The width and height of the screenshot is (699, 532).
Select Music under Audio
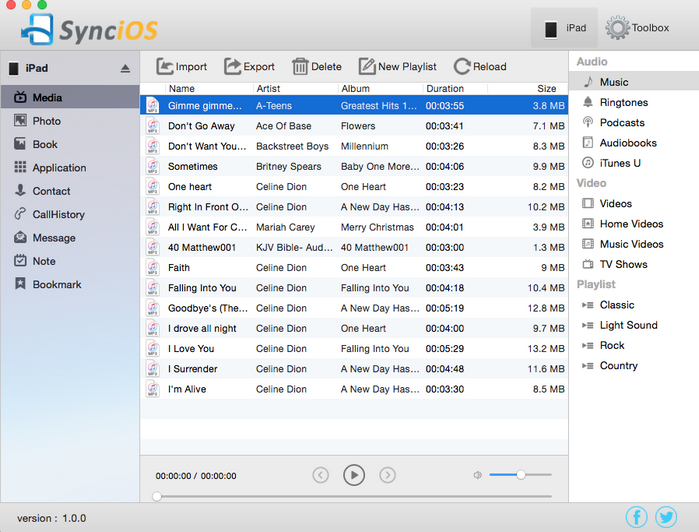(634, 82)
